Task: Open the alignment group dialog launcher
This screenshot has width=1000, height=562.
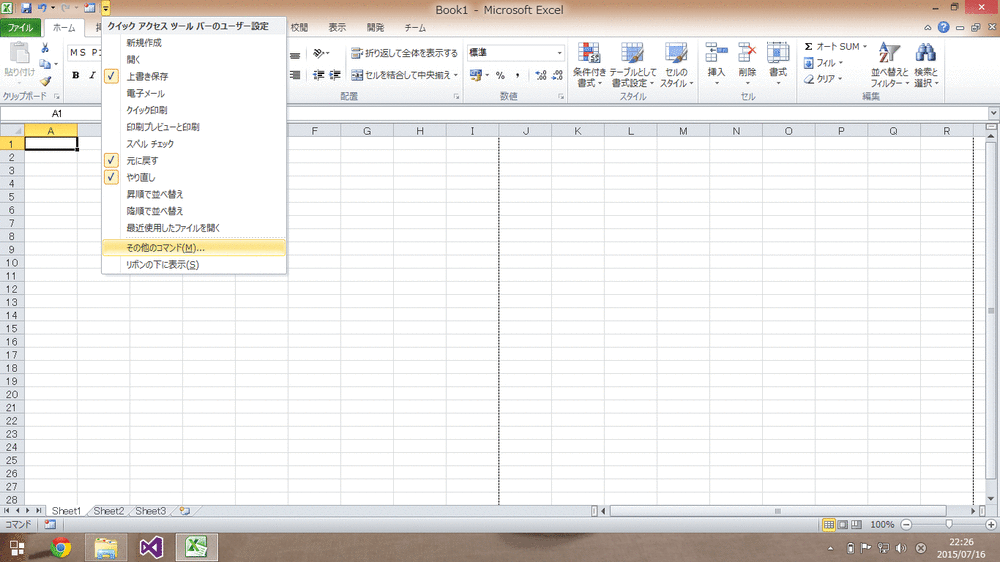Action: click(456, 96)
